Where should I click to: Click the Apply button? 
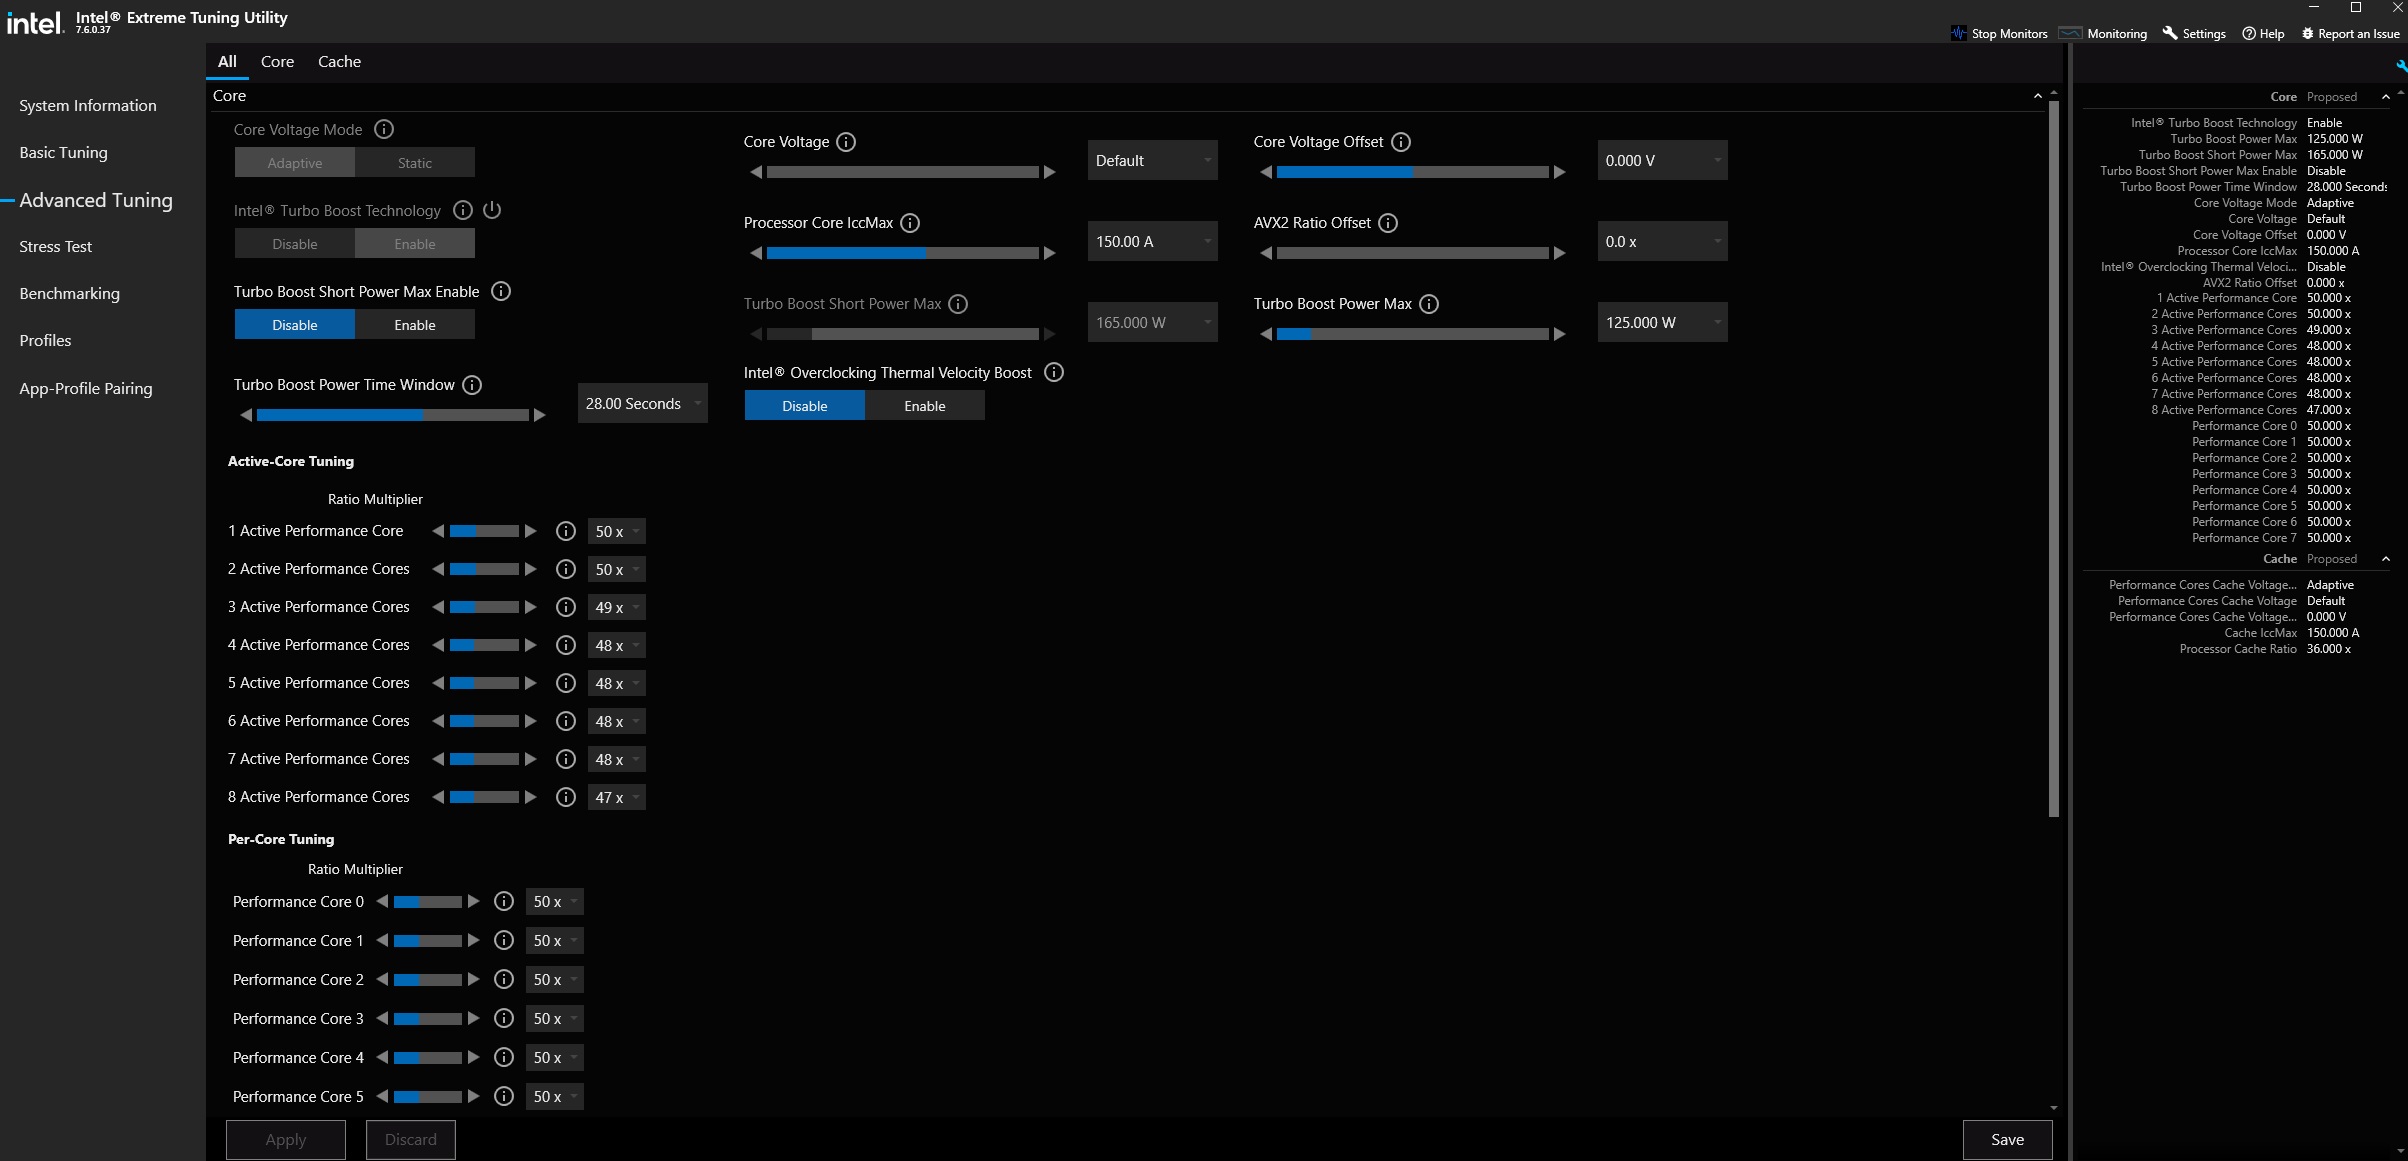pyautogui.click(x=286, y=1139)
